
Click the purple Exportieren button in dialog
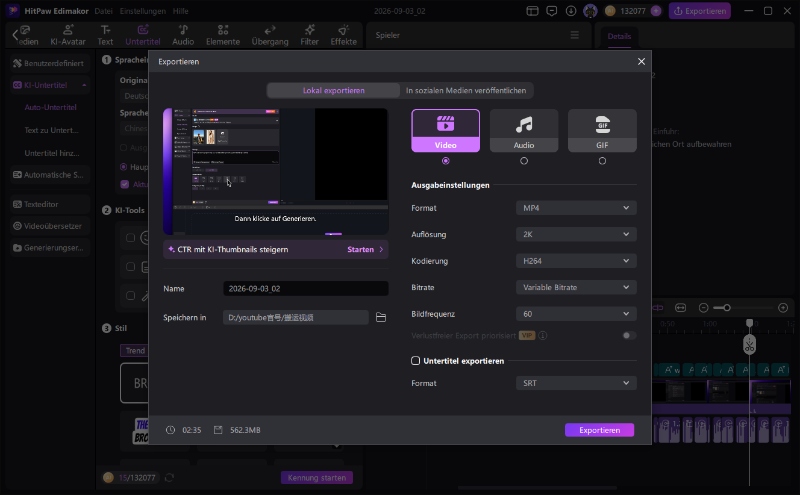[x=599, y=430]
